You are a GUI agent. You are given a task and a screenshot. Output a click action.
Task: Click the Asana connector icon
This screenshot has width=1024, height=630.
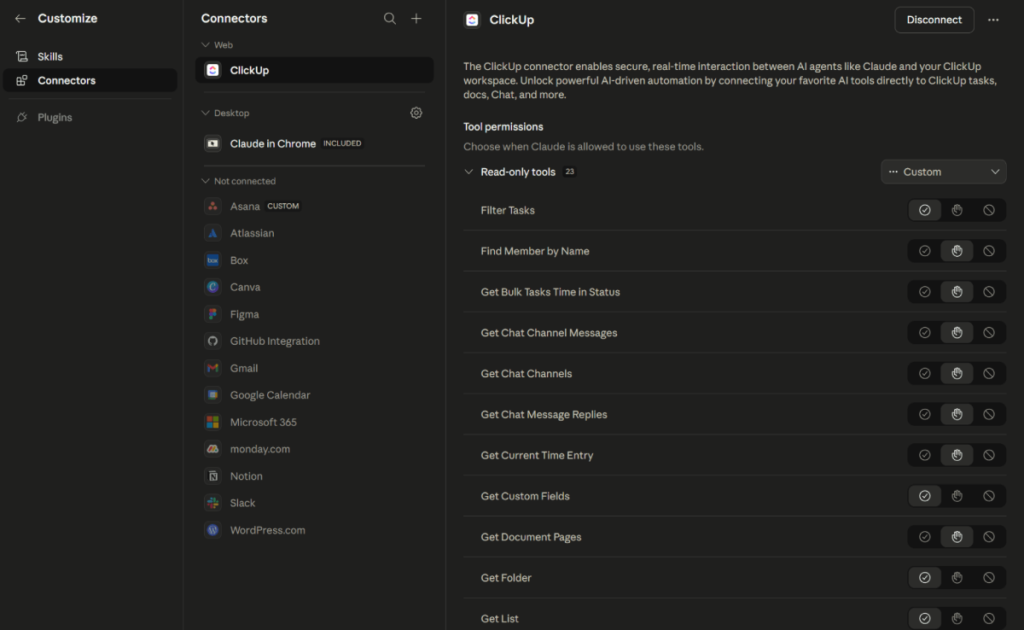coord(213,206)
